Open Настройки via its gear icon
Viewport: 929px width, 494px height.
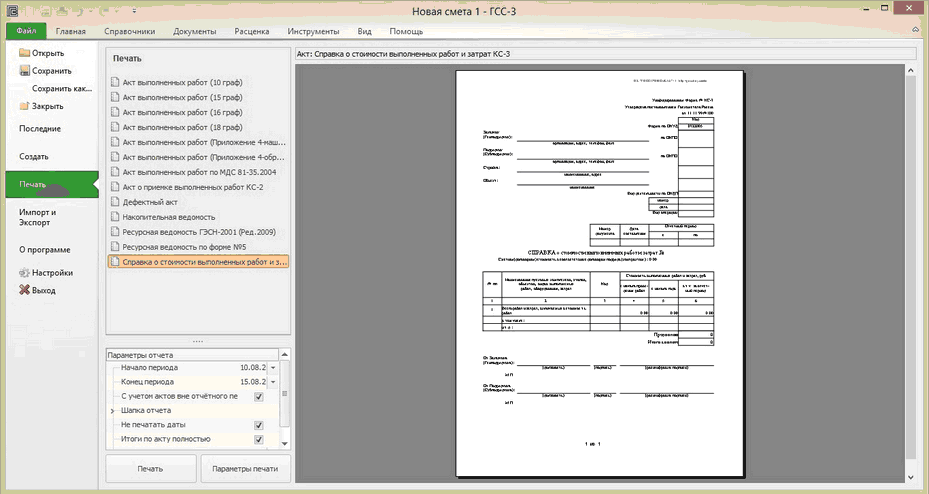pos(24,272)
